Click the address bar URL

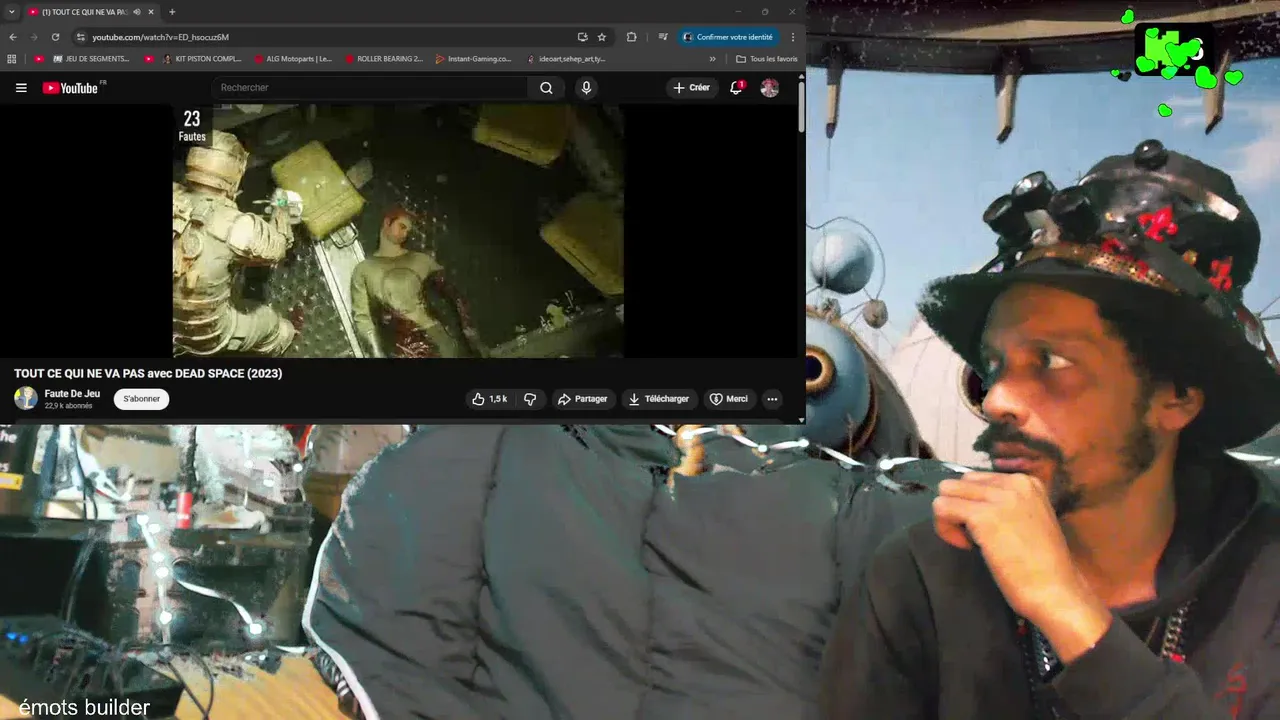[x=160, y=37]
